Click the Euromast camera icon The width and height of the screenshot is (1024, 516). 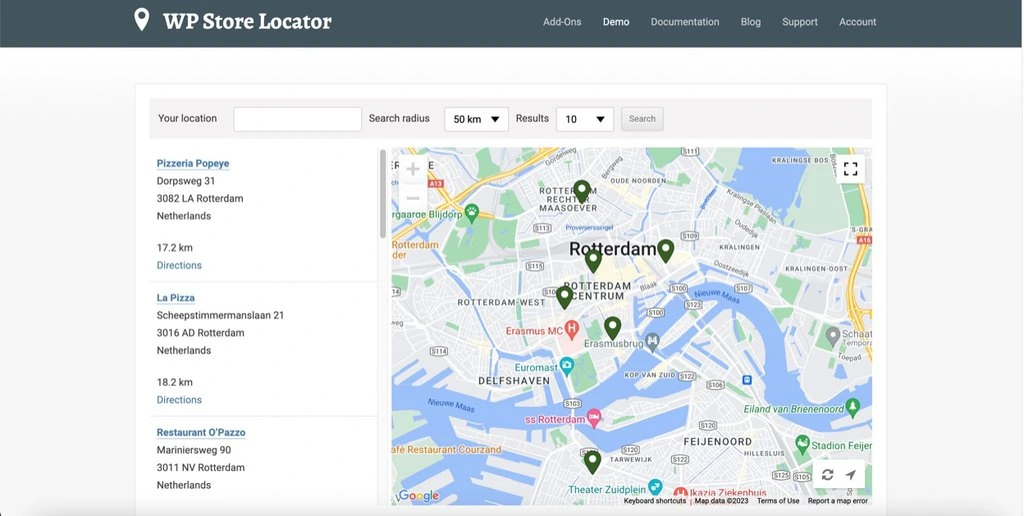click(567, 366)
